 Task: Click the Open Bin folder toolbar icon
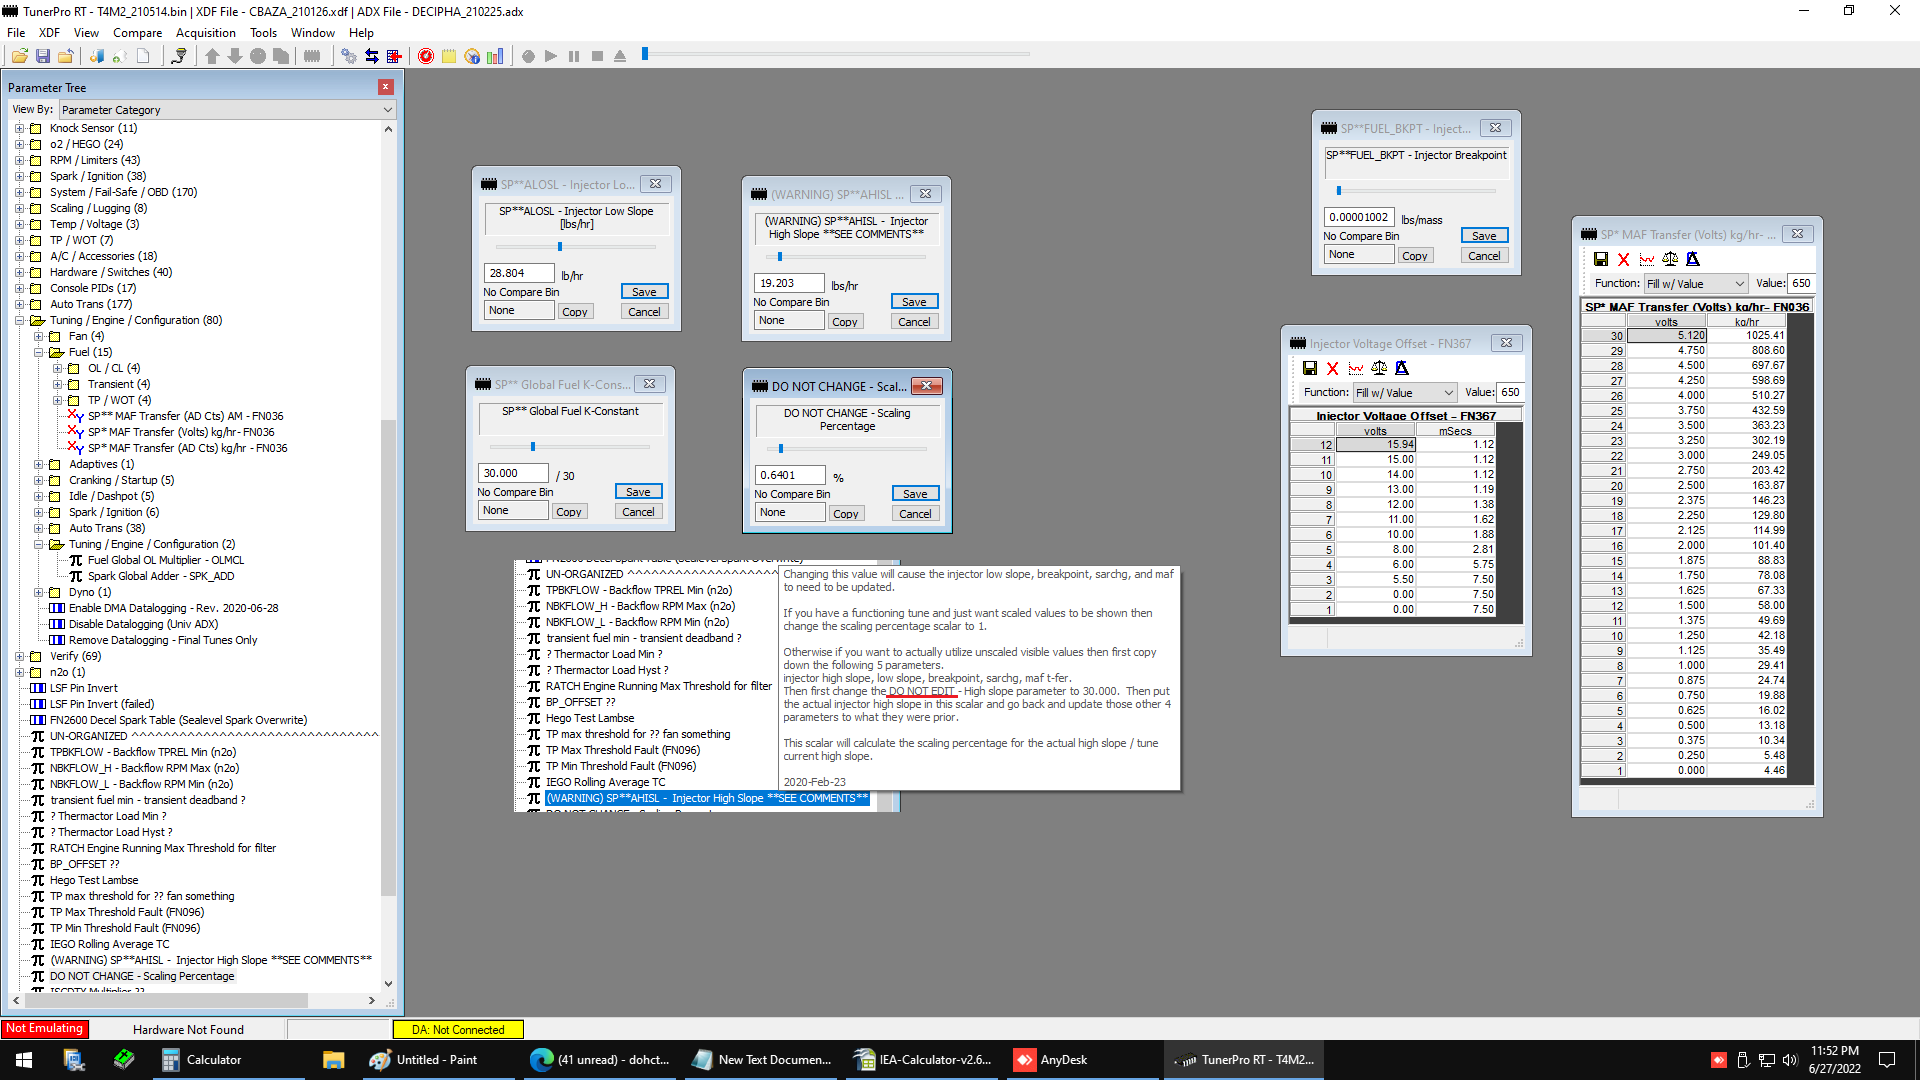(x=19, y=56)
